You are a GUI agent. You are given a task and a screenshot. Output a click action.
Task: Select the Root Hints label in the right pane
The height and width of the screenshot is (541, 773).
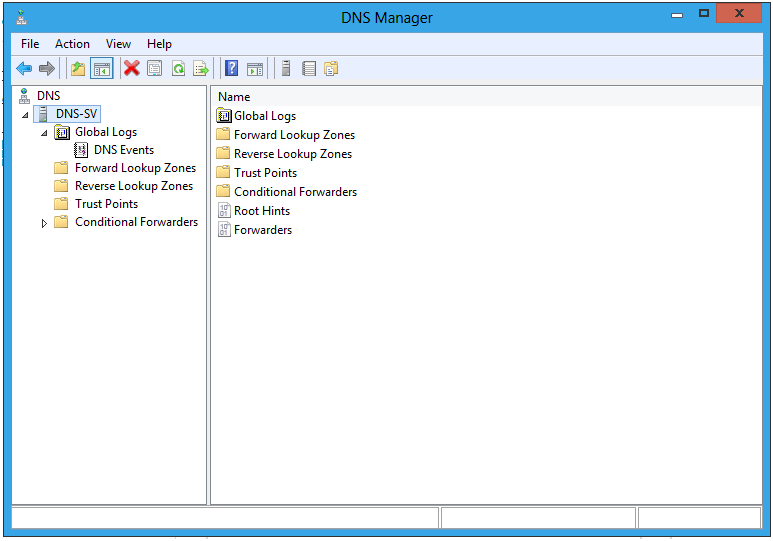[x=262, y=211]
